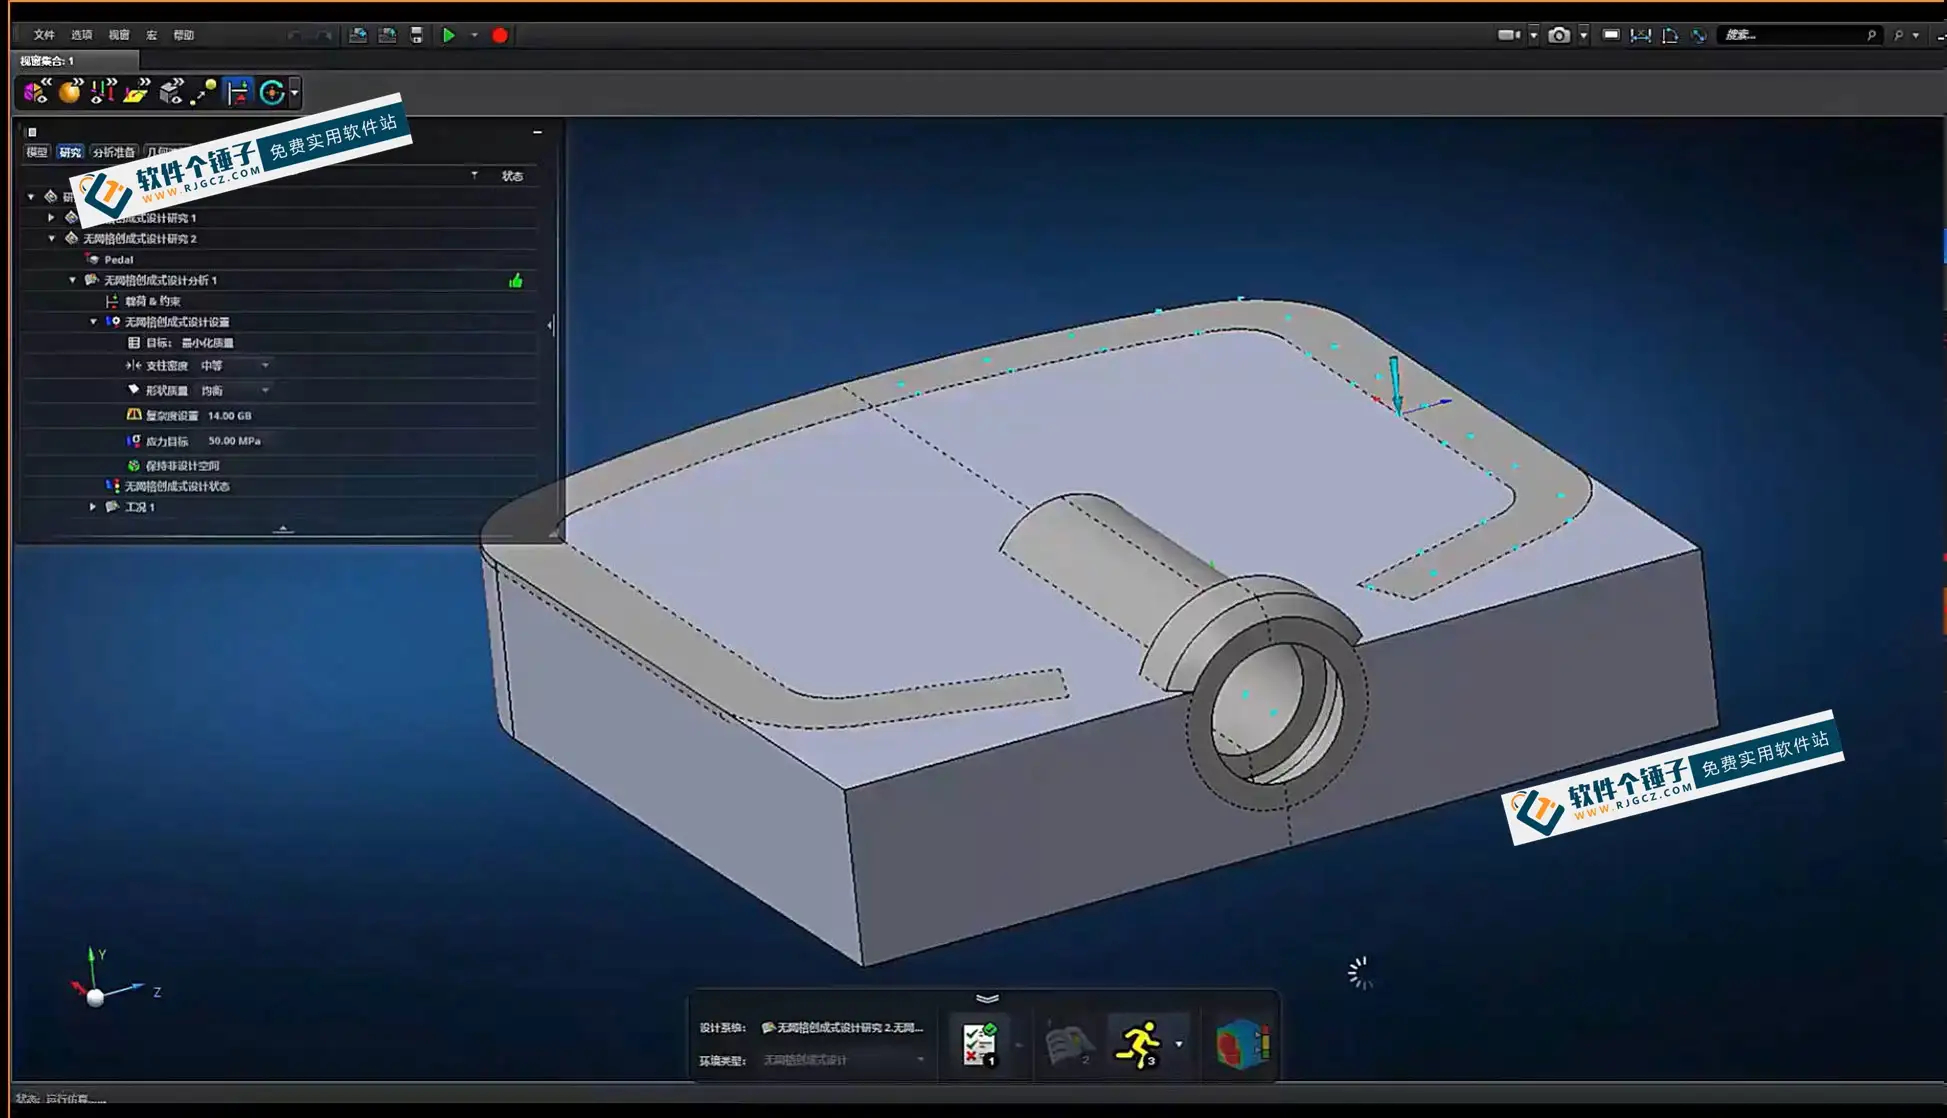
Task: Click the circular rotate refresh icon
Action: [x=272, y=92]
